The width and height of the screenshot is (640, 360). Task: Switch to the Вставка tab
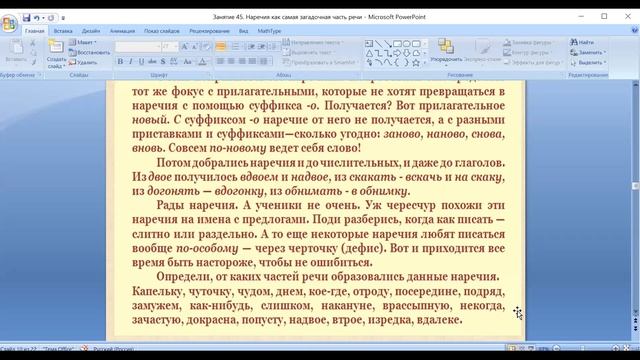63,31
